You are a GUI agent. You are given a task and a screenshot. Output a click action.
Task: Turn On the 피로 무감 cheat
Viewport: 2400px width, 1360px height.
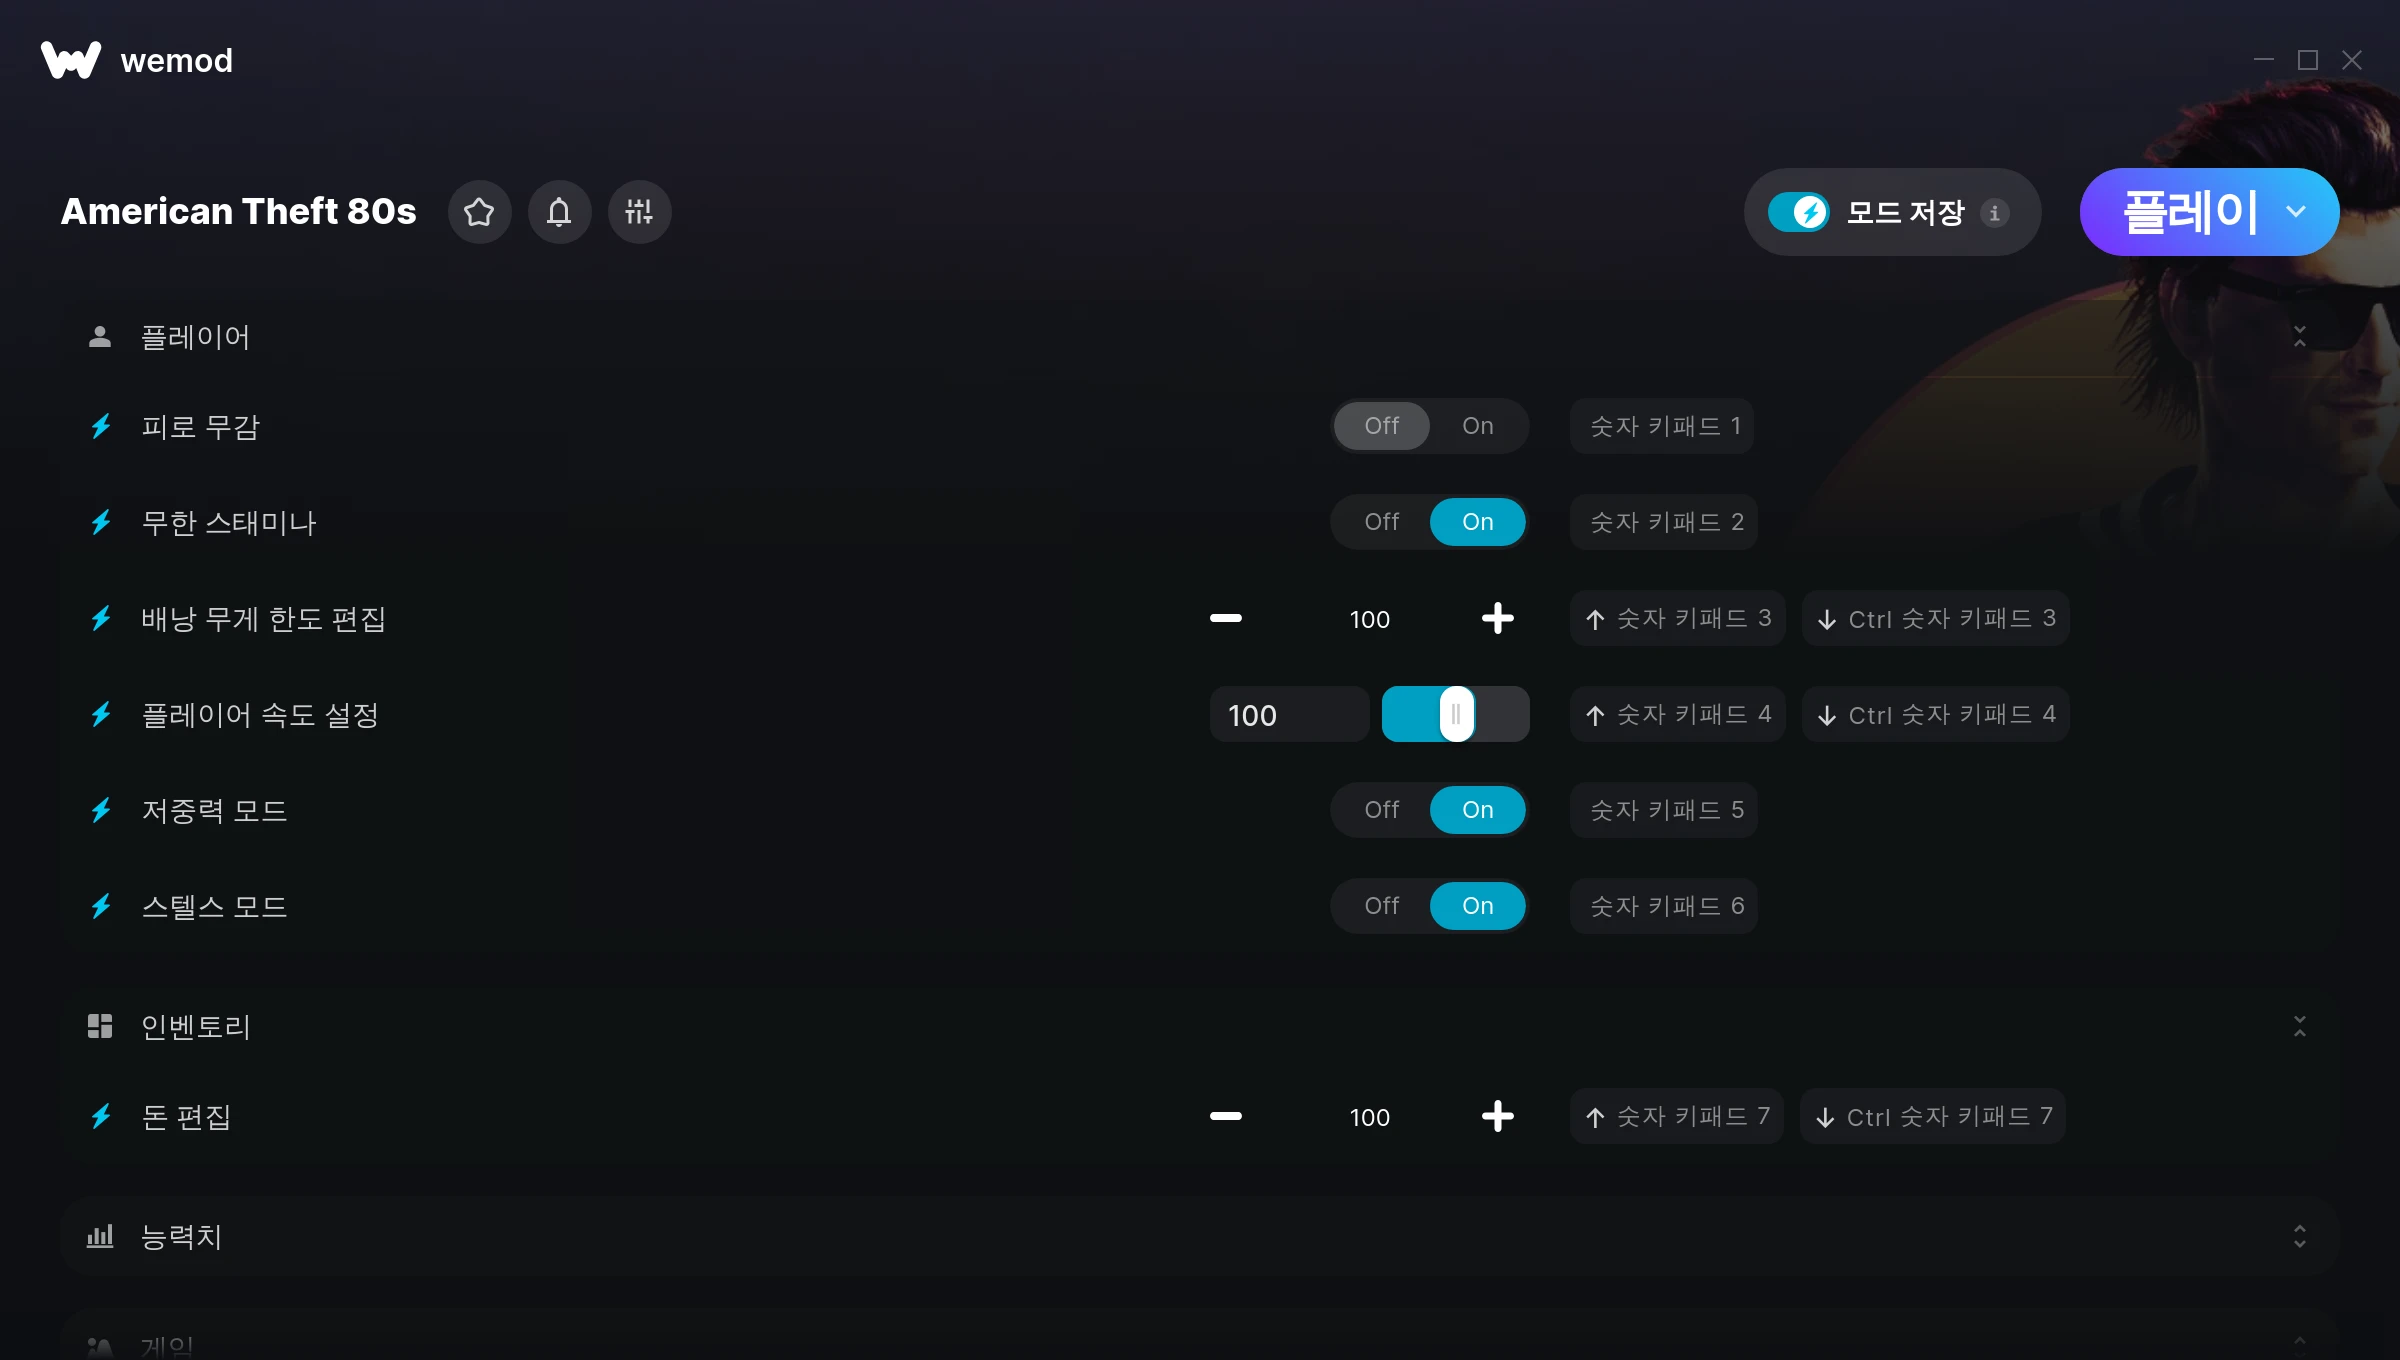pyautogui.click(x=1478, y=426)
